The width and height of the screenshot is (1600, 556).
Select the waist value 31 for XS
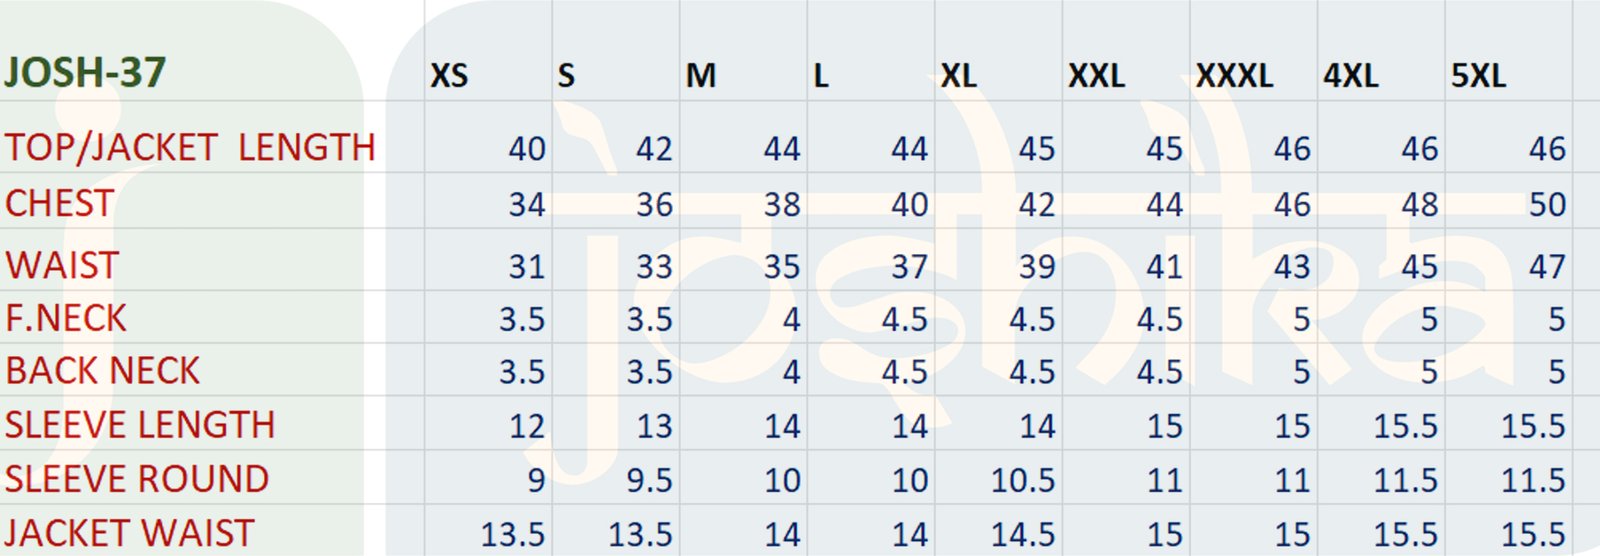526,267
